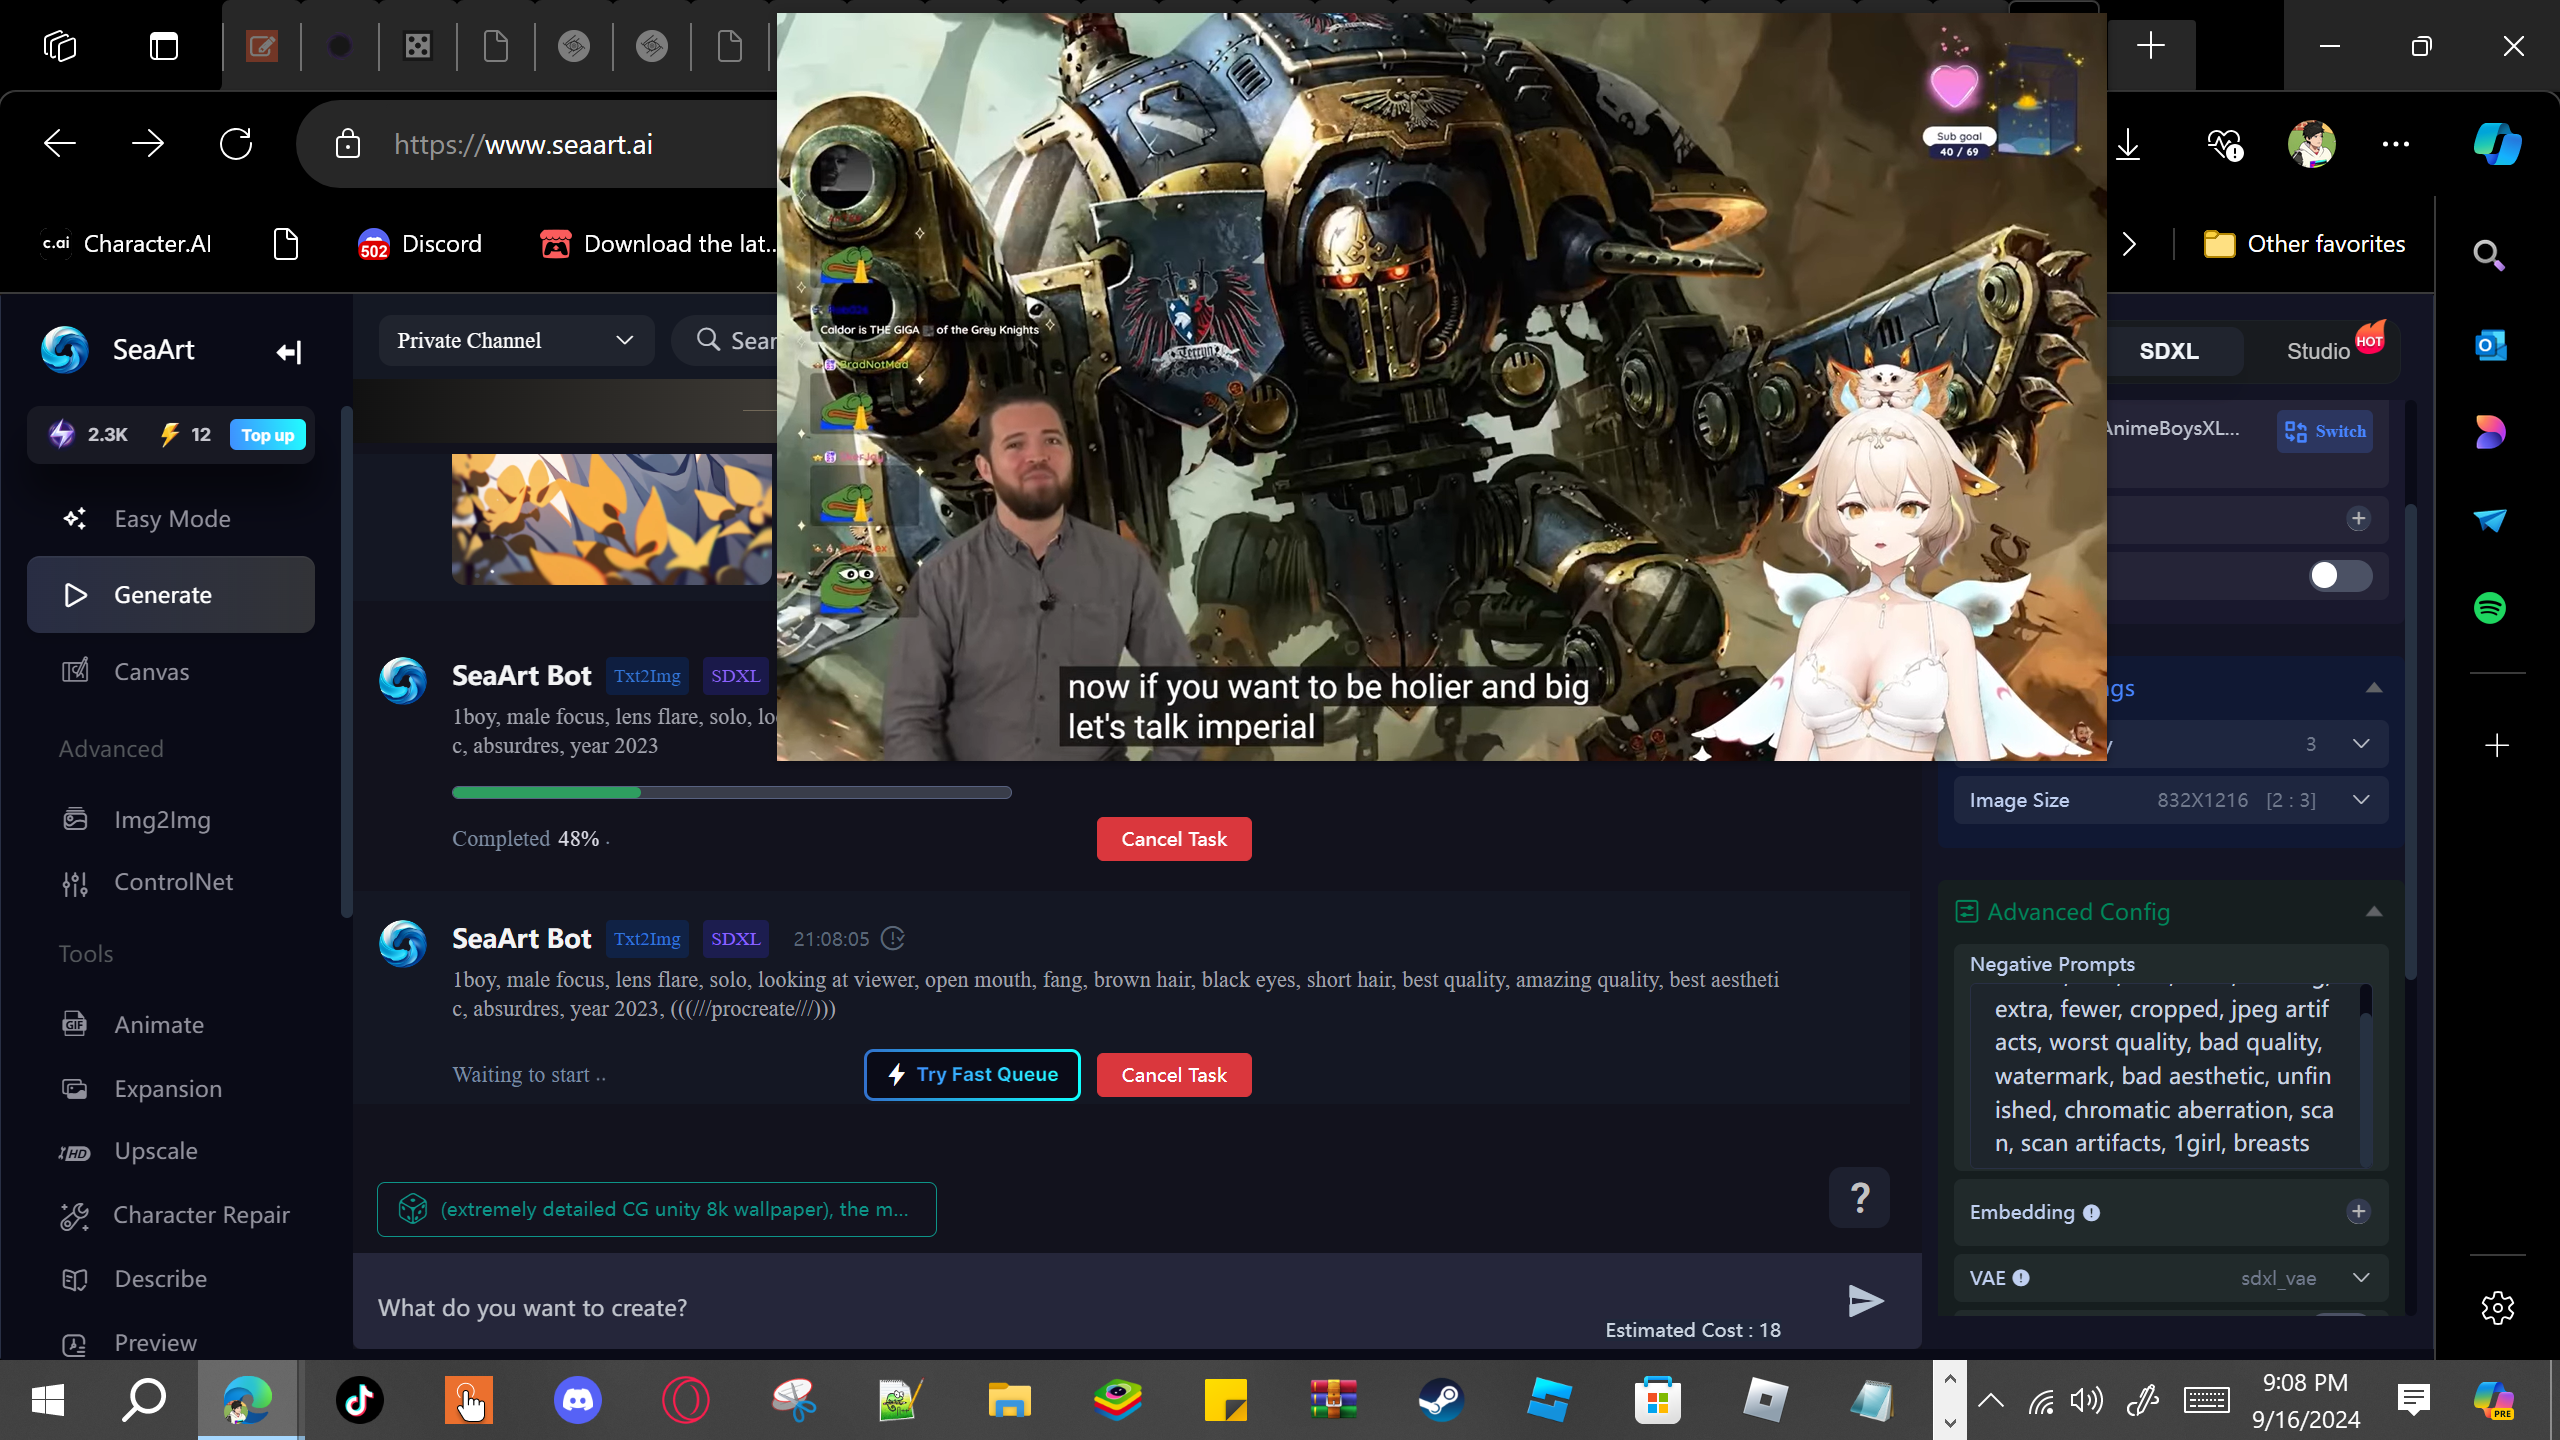Open Other favorites folder
The image size is (2560, 1440).
pyautogui.click(x=2305, y=244)
